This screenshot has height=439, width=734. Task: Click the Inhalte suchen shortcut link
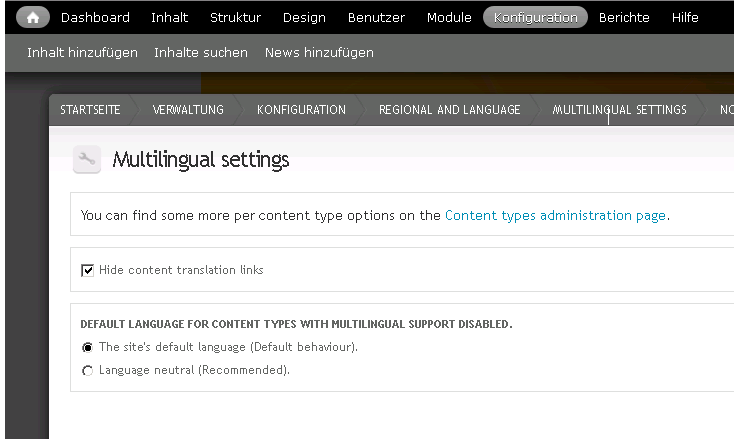tap(201, 52)
